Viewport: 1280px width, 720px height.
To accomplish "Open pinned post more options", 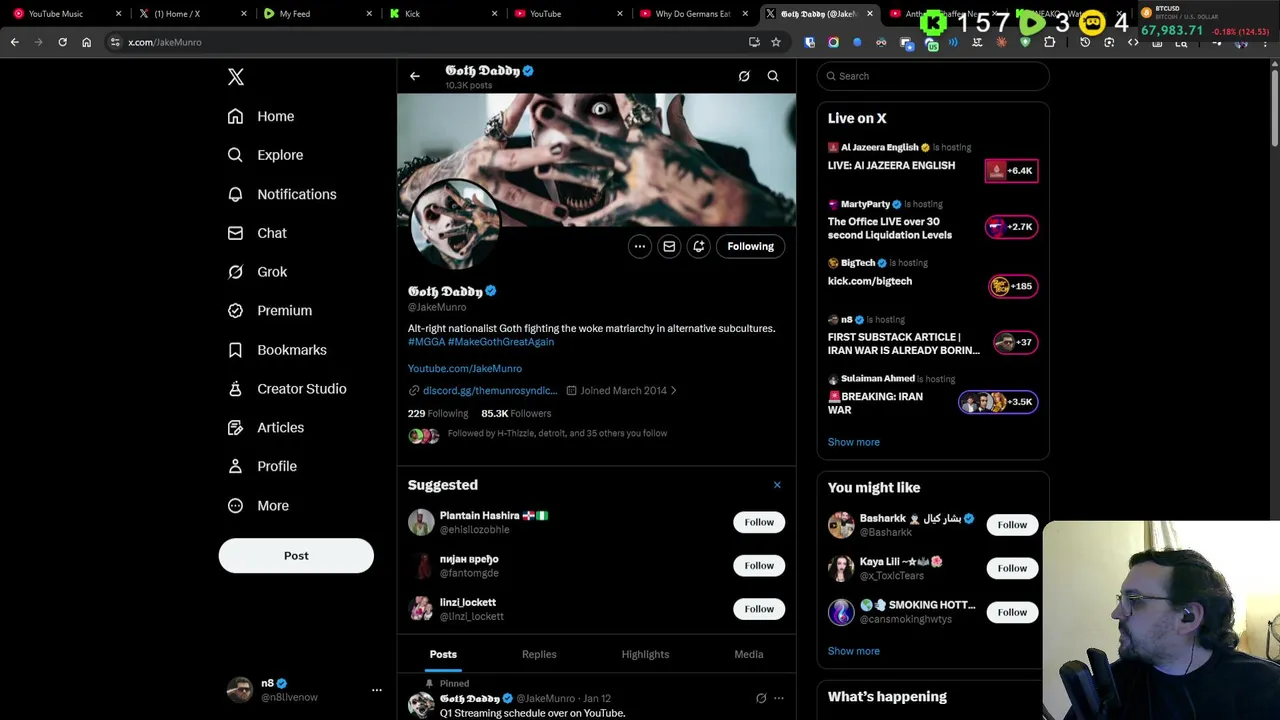I will (x=779, y=698).
